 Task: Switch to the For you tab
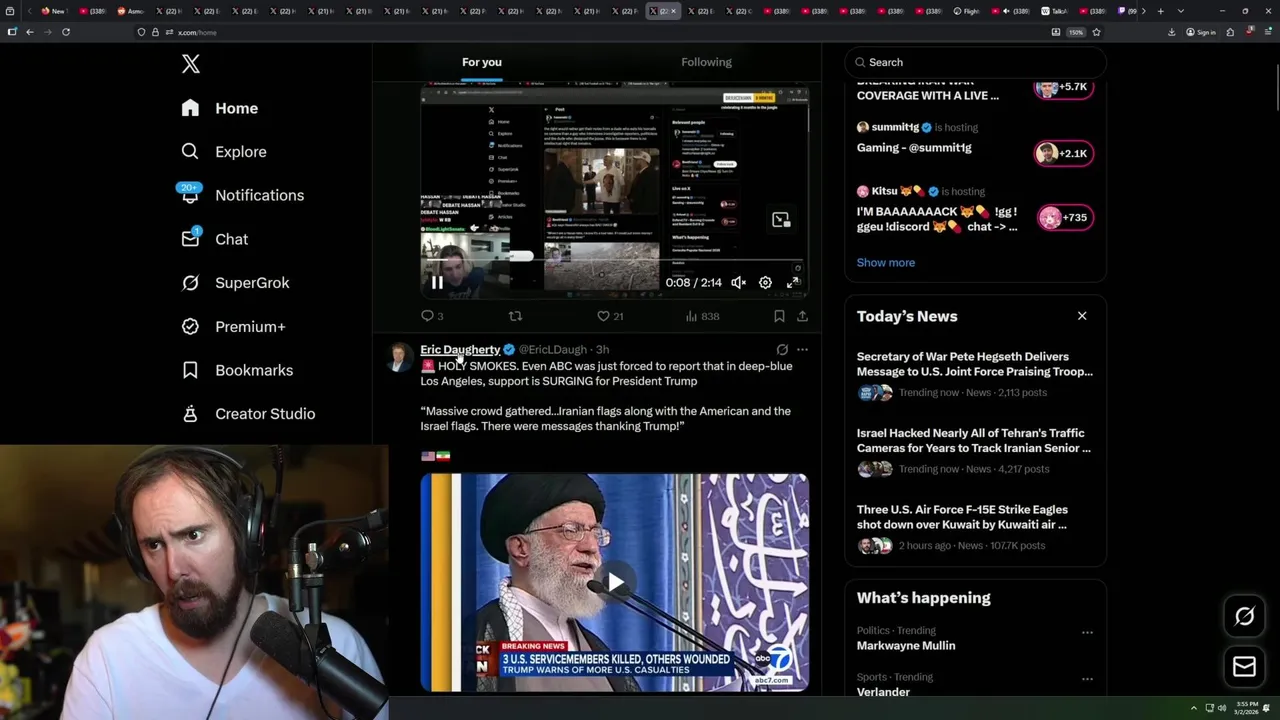pos(482,62)
